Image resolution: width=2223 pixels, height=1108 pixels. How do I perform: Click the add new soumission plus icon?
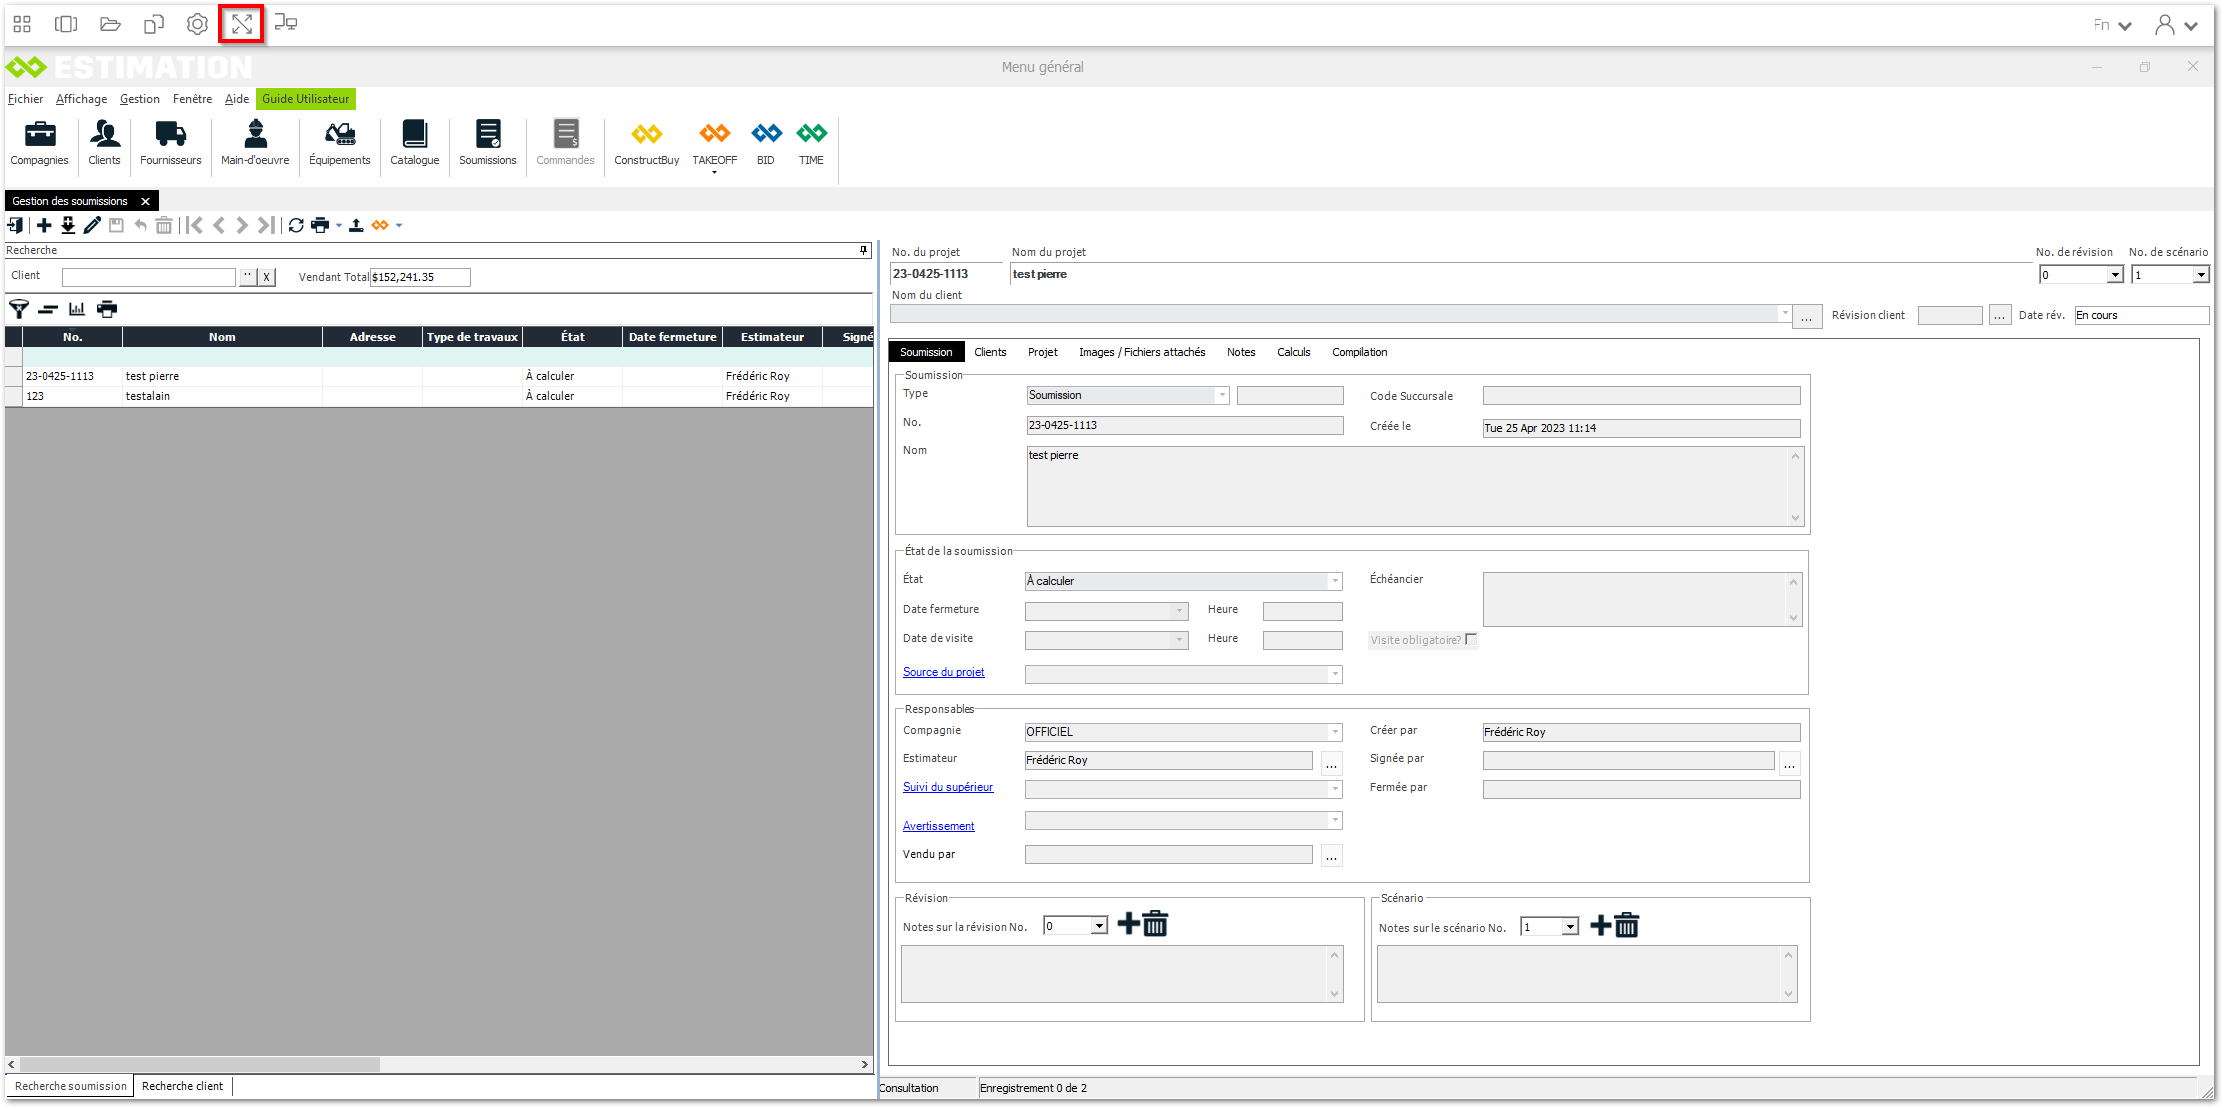coord(44,225)
